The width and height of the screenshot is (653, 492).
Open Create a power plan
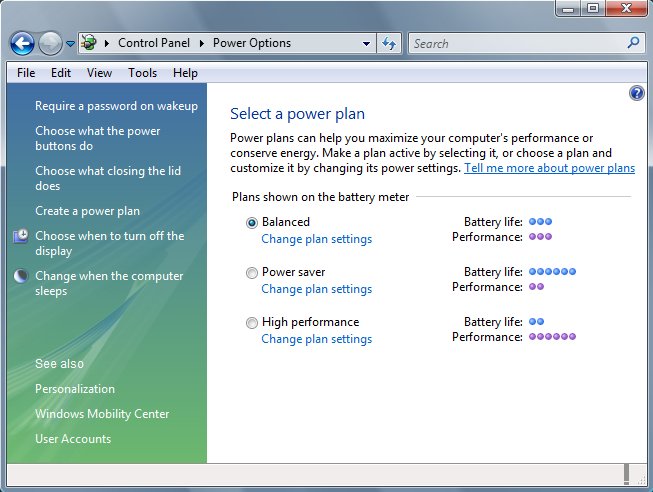(x=87, y=211)
